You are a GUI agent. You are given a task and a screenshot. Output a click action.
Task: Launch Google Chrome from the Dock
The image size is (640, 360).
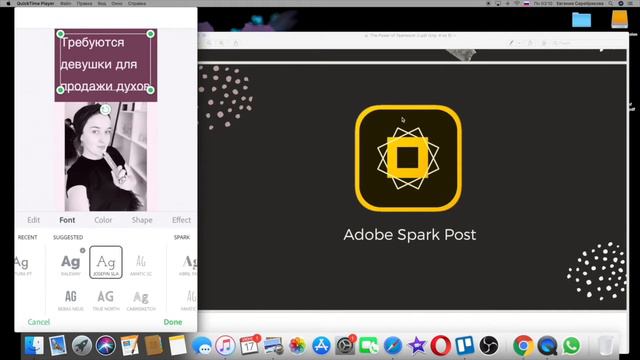pos(523,346)
